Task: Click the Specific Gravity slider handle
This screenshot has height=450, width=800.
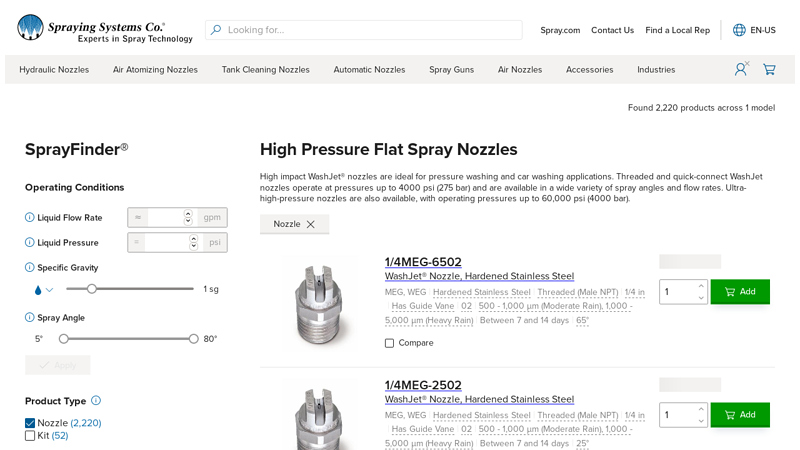Action: point(91,289)
